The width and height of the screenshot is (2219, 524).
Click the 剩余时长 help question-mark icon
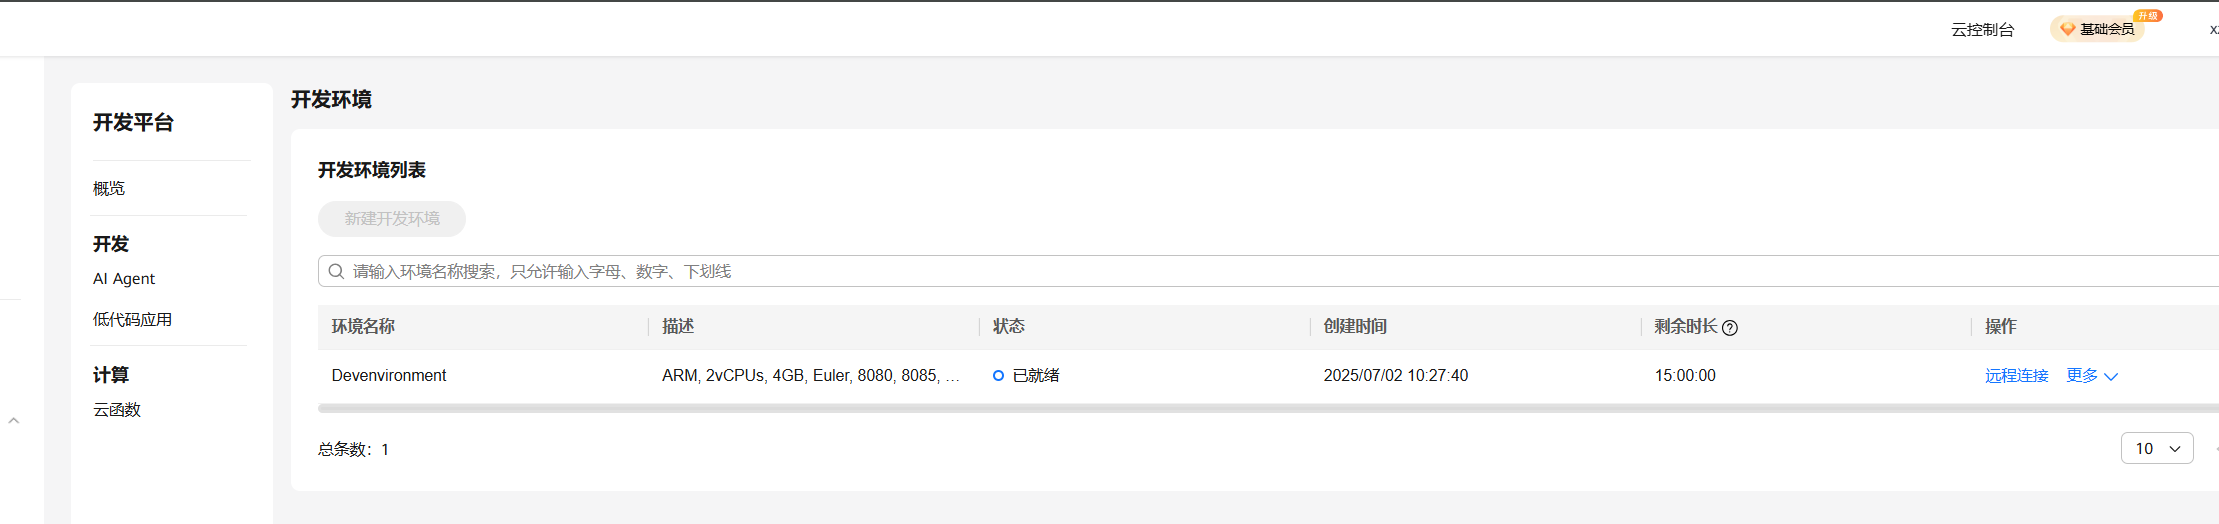(1730, 328)
